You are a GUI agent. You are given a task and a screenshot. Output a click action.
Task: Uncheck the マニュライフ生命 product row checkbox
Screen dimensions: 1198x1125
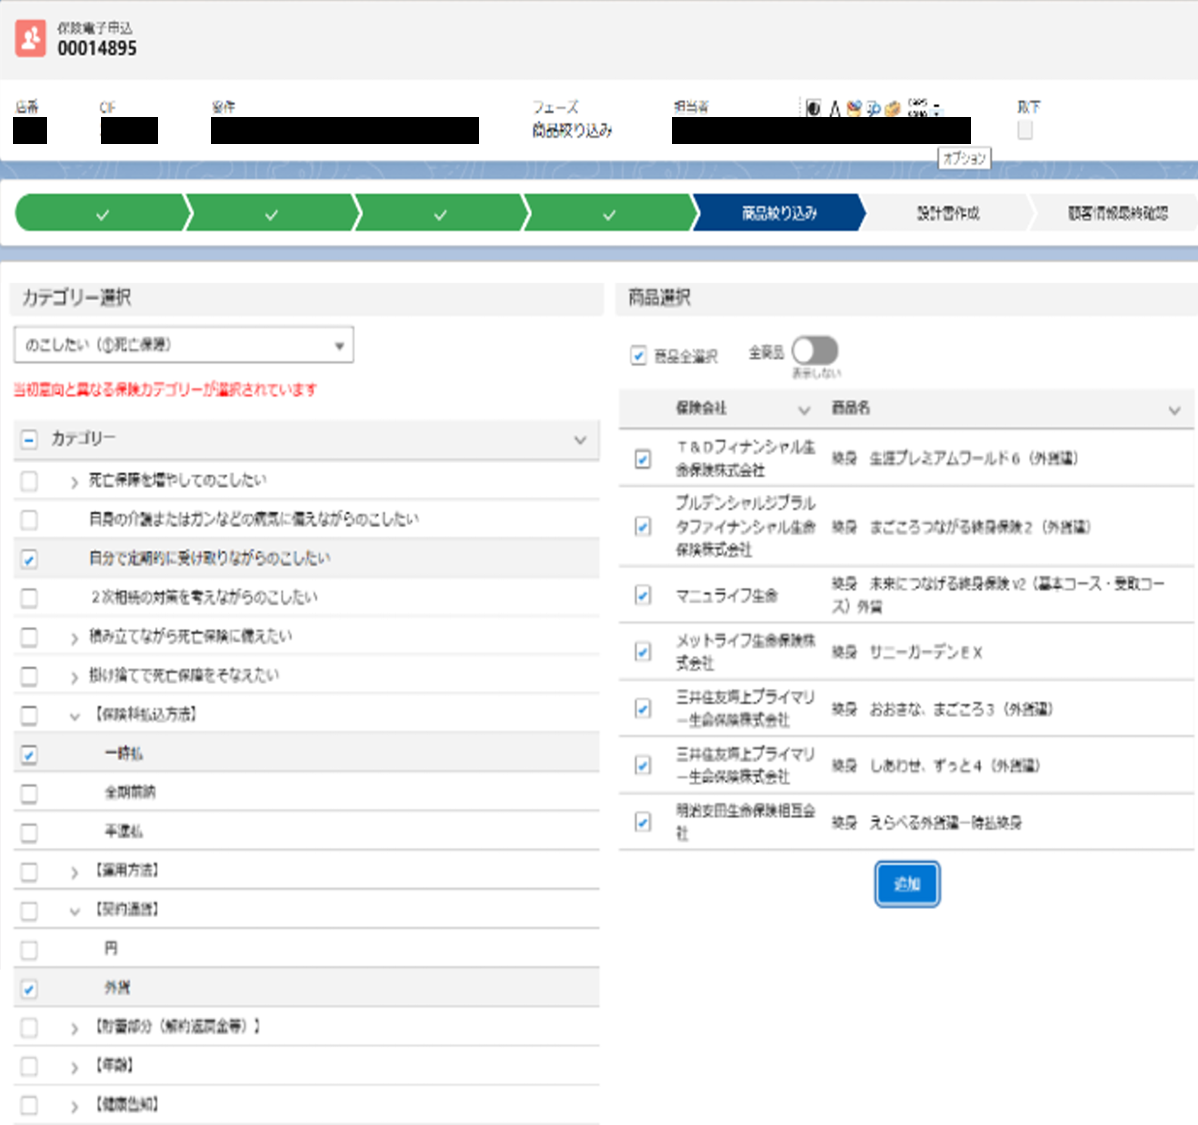coord(643,595)
